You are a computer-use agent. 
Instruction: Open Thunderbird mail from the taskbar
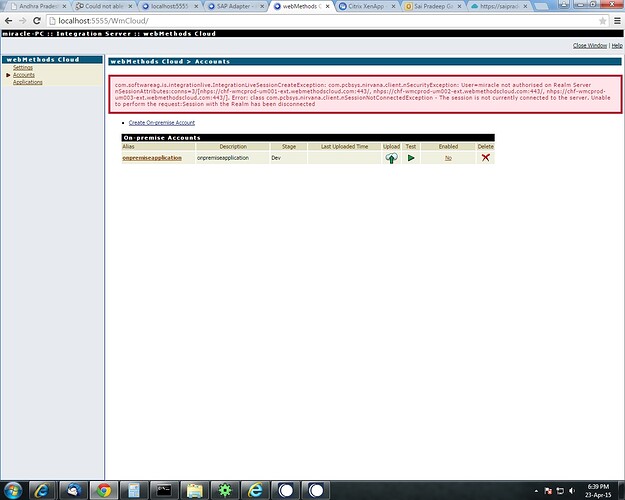tap(73, 490)
